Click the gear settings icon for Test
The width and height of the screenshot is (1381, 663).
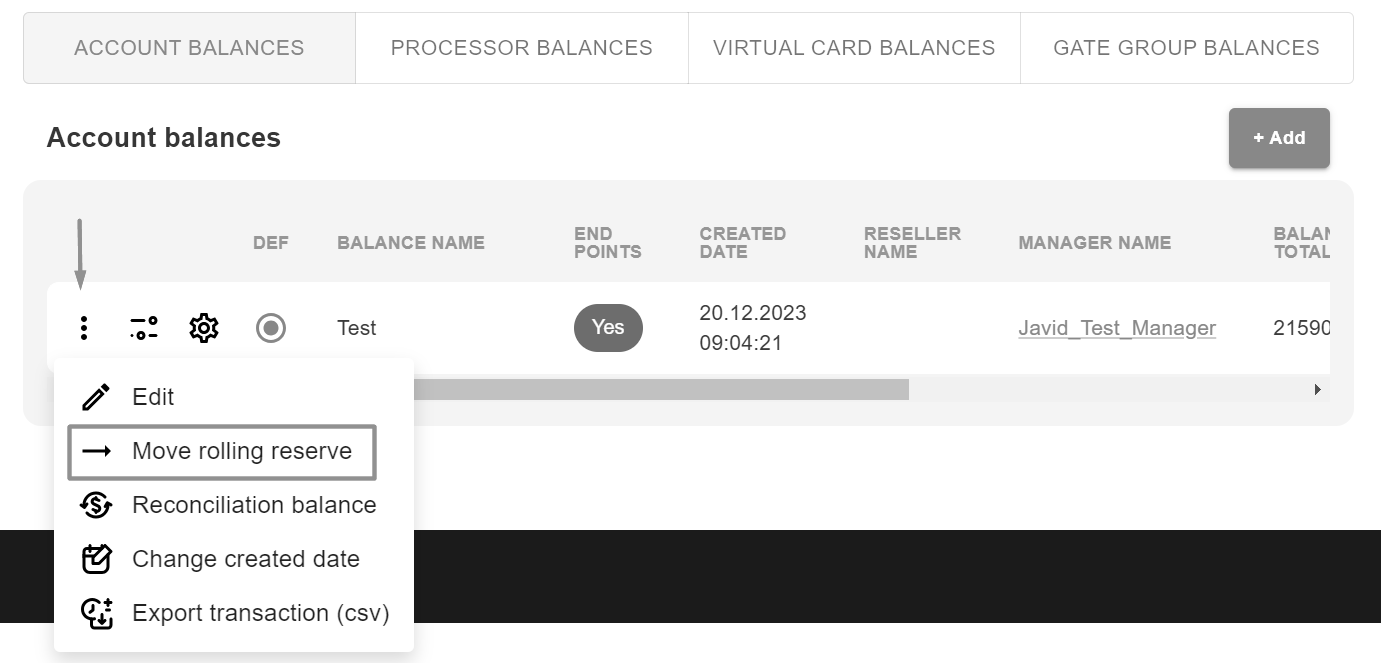[204, 328]
